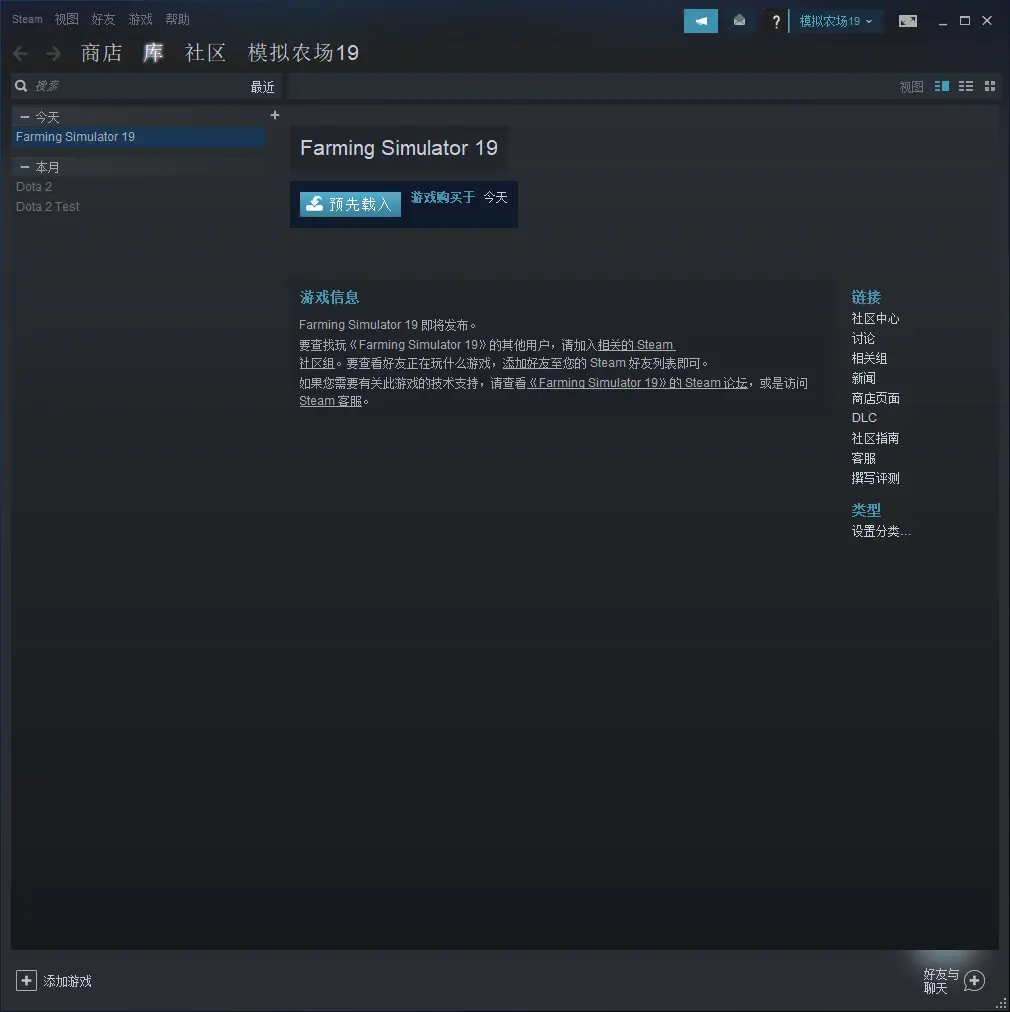Switch to Big Picture mode icon
This screenshot has width=1010, height=1012.
pyautogui.click(x=907, y=21)
